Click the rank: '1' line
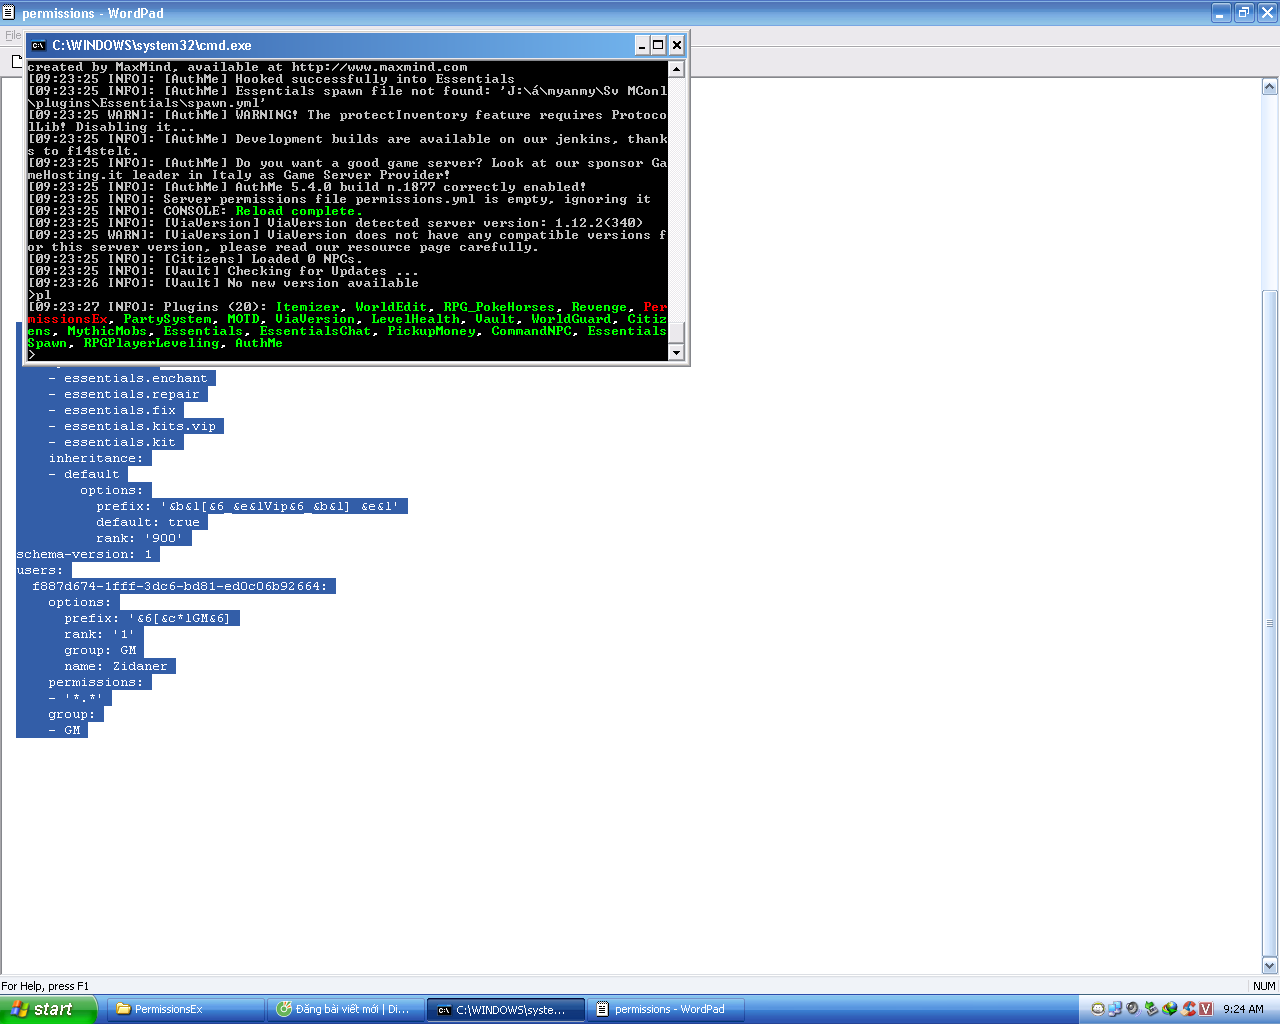Viewport: 1280px width, 1024px height. [x=100, y=634]
